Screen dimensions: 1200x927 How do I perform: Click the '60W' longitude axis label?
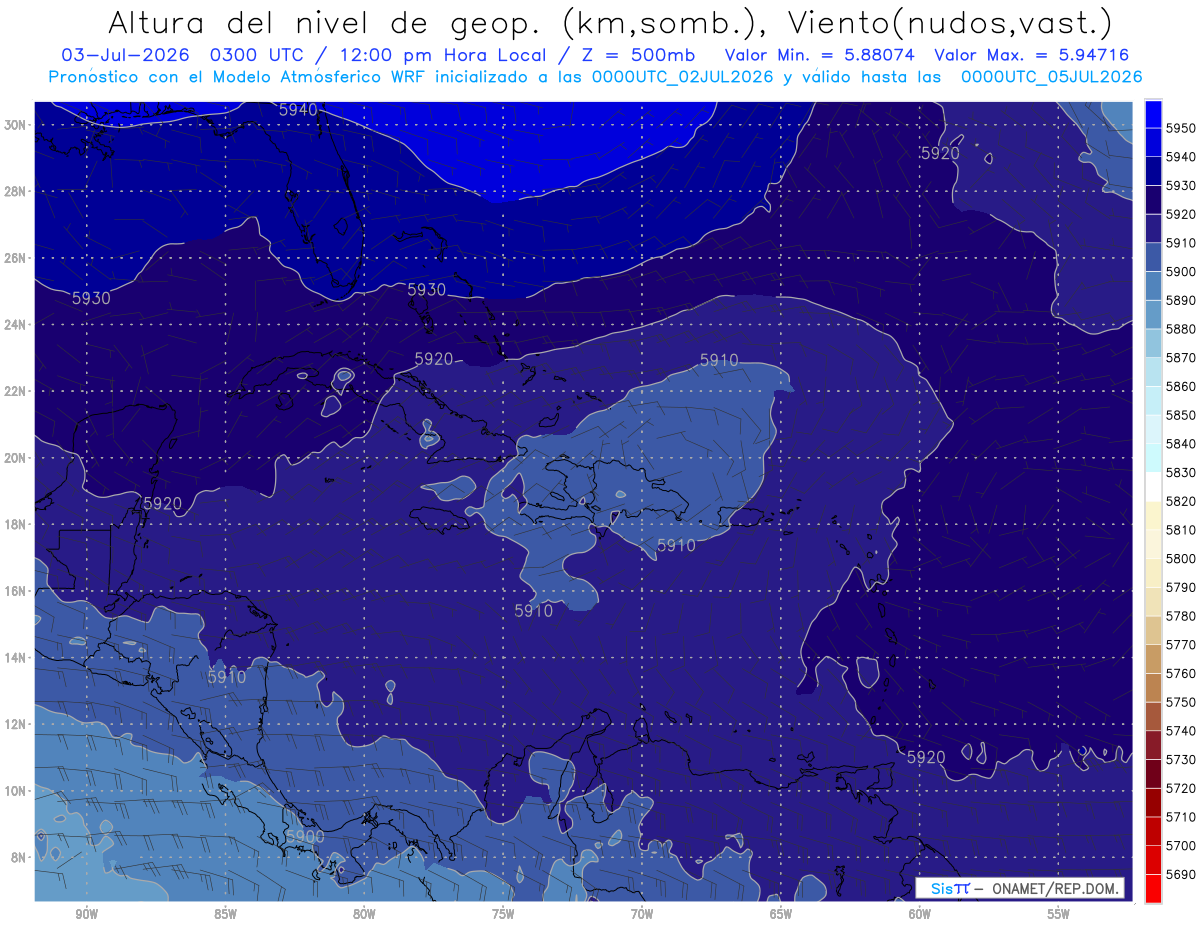pyautogui.click(x=920, y=914)
